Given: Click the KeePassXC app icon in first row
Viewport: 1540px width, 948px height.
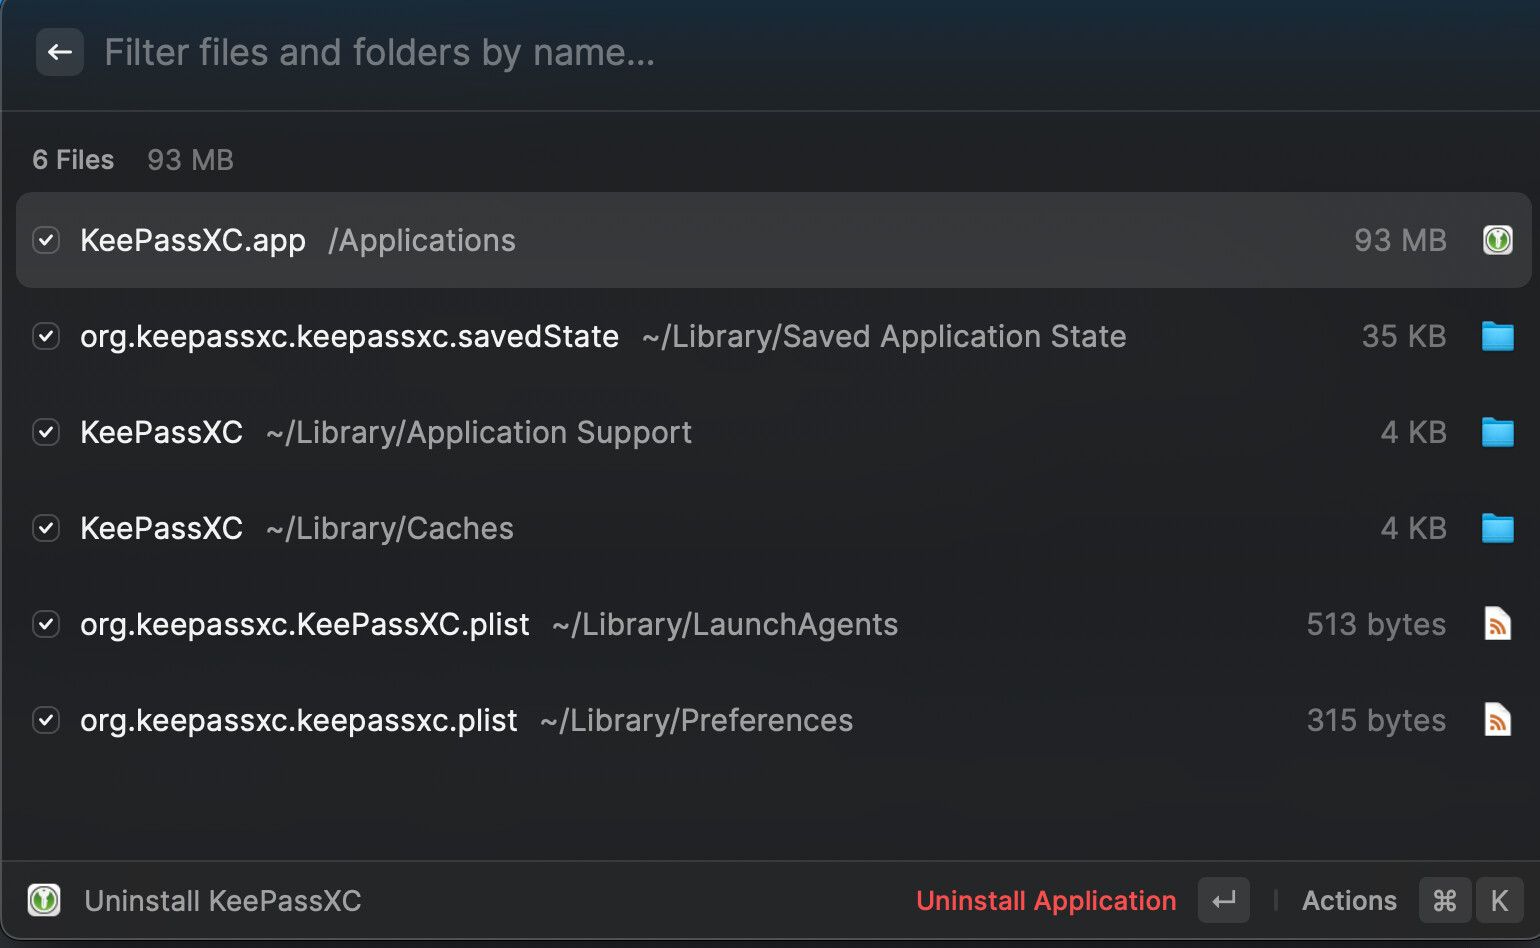Looking at the screenshot, I should coord(1497,240).
